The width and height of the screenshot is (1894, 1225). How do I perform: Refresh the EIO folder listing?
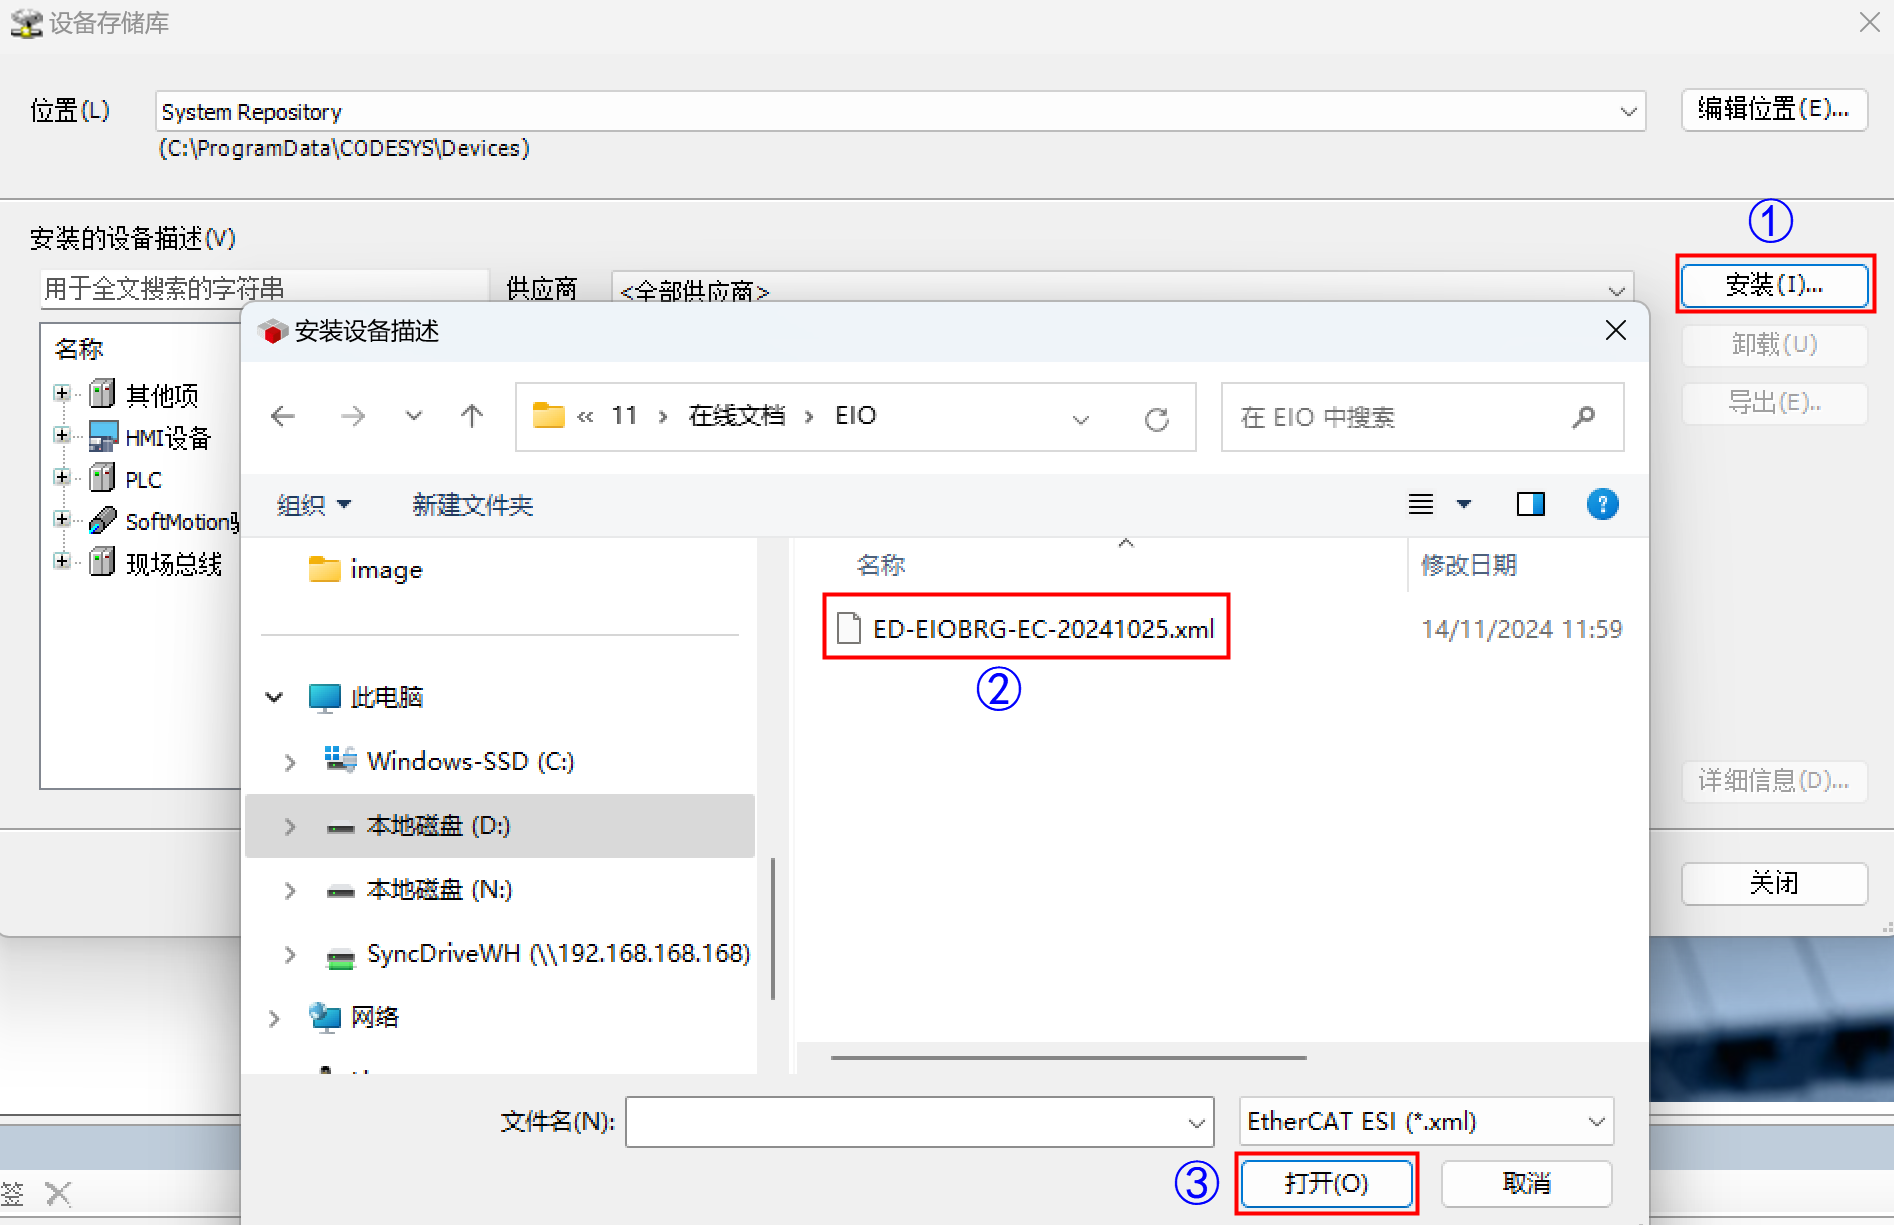[1157, 419]
